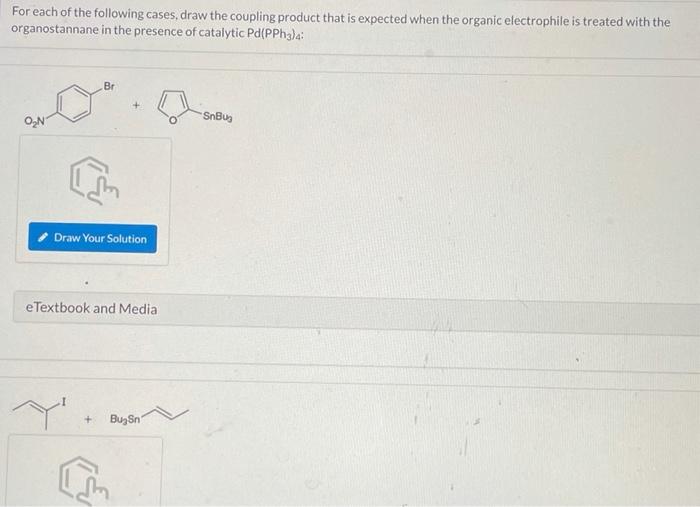Click the plus sign between the first reactants
Image resolution: width=700 pixels, height=507 pixels.
click(x=136, y=106)
